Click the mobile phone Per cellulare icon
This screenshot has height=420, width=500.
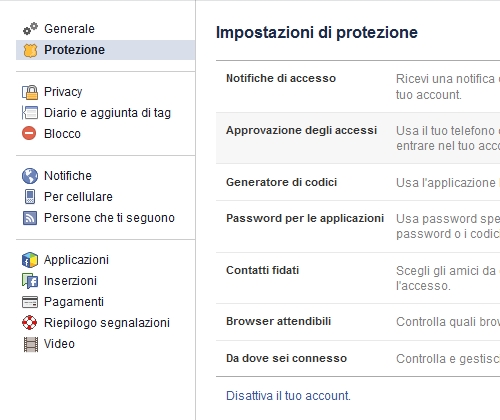pyautogui.click(x=30, y=197)
